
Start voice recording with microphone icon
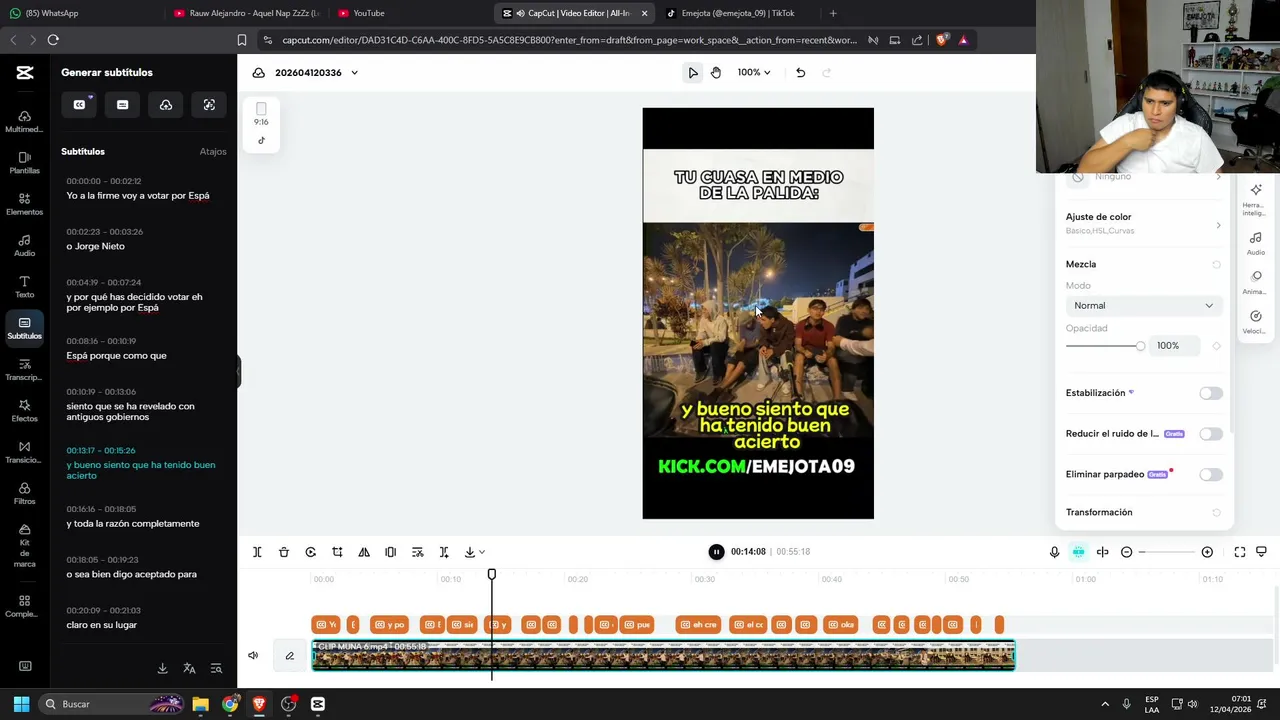coord(1054,552)
